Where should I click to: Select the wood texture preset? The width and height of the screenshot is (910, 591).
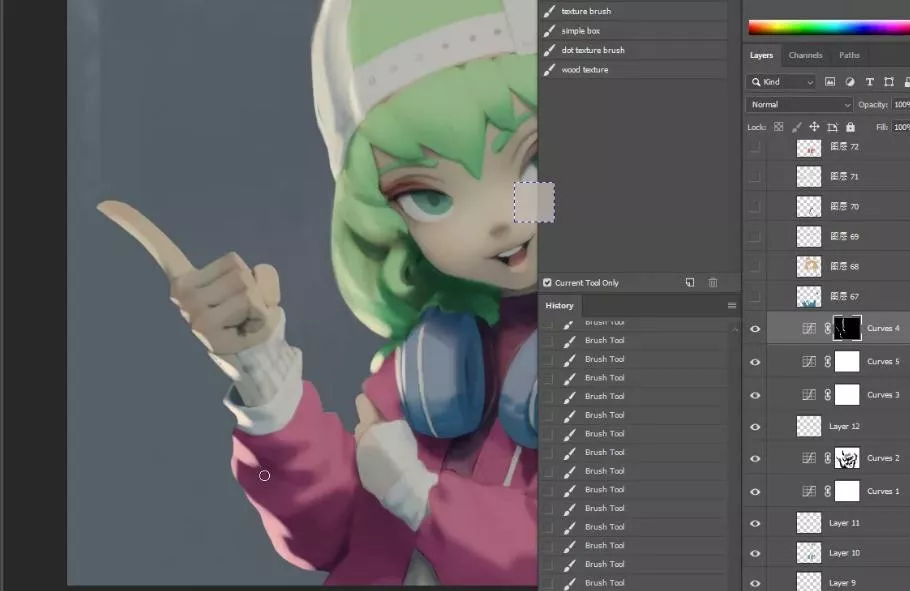pyautogui.click(x=584, y=70)
